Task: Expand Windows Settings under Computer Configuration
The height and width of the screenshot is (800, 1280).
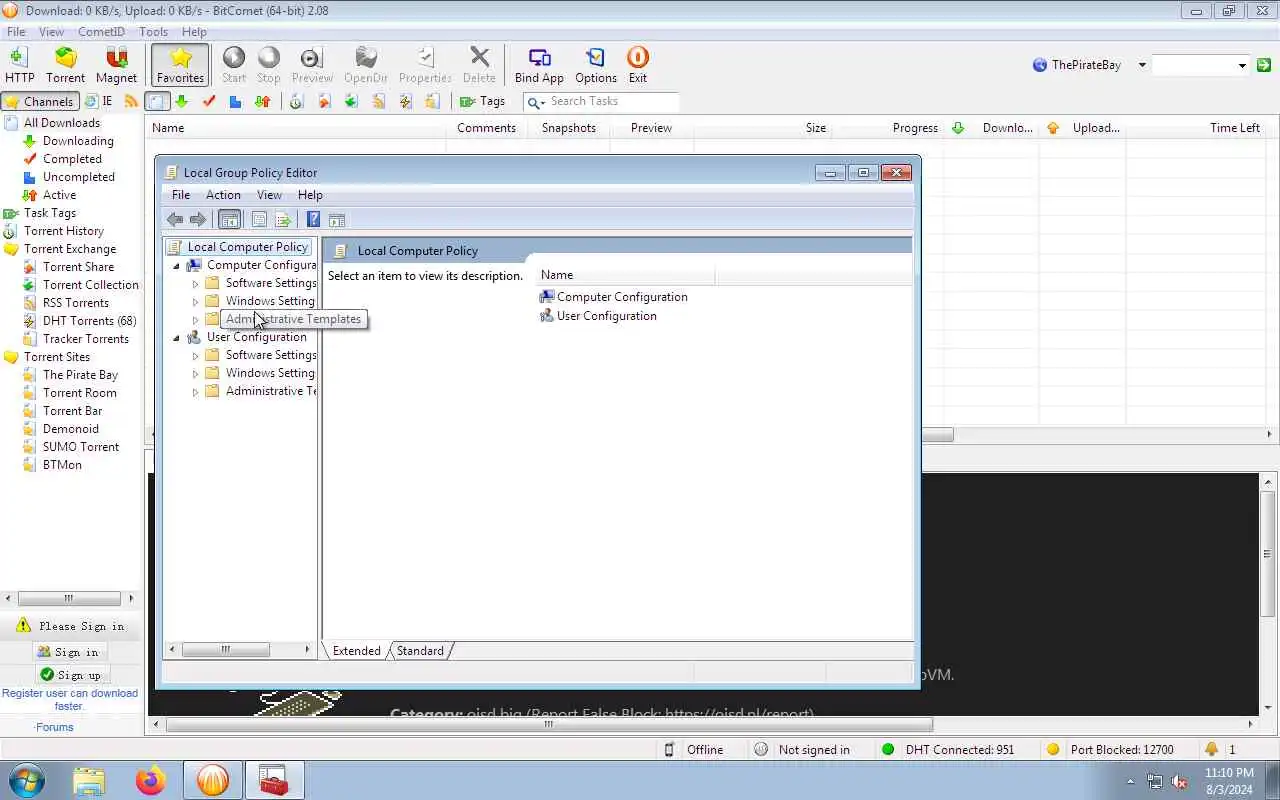Action: [x=196, y=302]
